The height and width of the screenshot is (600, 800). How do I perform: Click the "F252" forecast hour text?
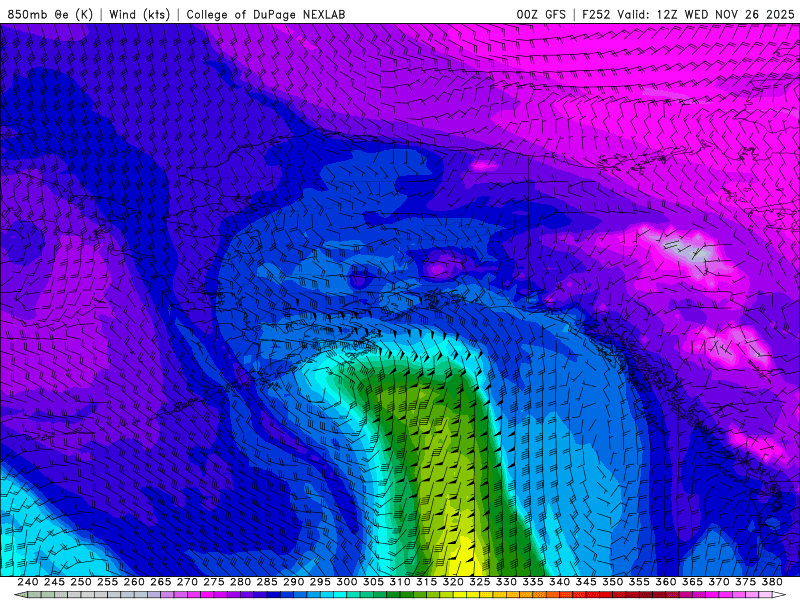[x=596, y=14]
